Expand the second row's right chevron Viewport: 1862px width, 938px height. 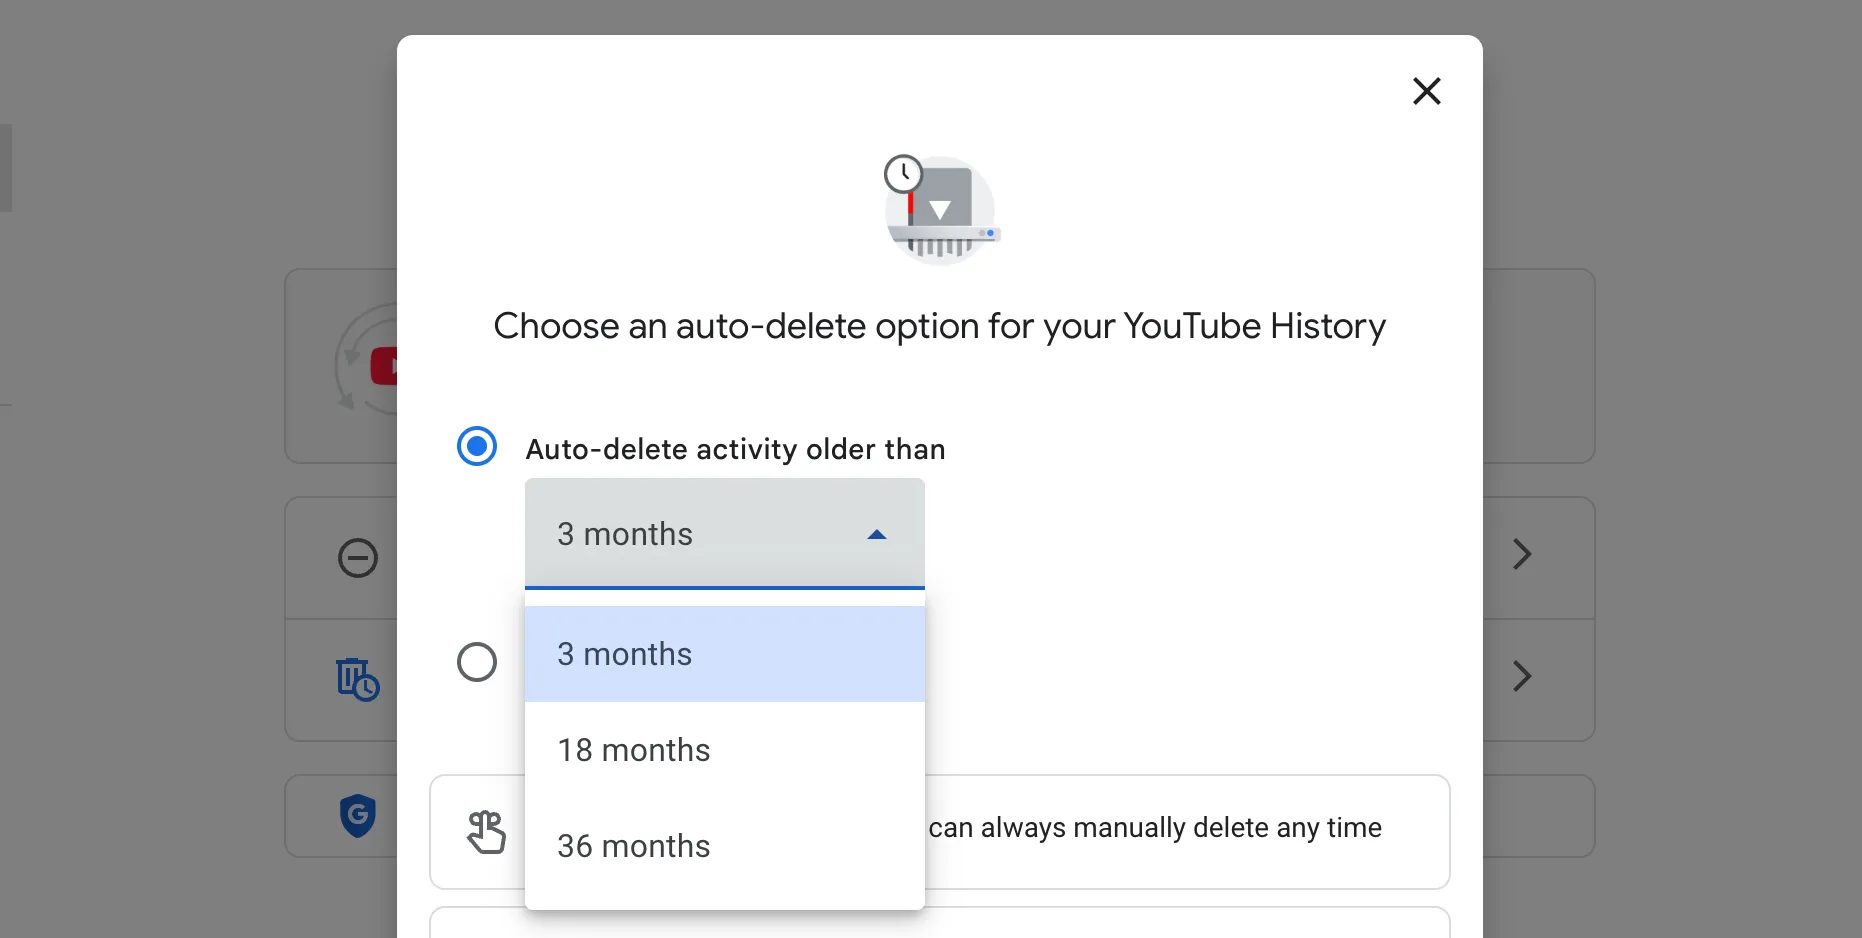(1521, 677)
